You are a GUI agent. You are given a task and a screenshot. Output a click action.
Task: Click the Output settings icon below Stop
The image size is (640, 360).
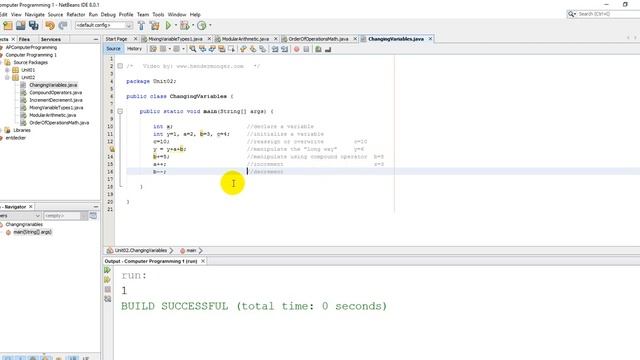[108, 299]
